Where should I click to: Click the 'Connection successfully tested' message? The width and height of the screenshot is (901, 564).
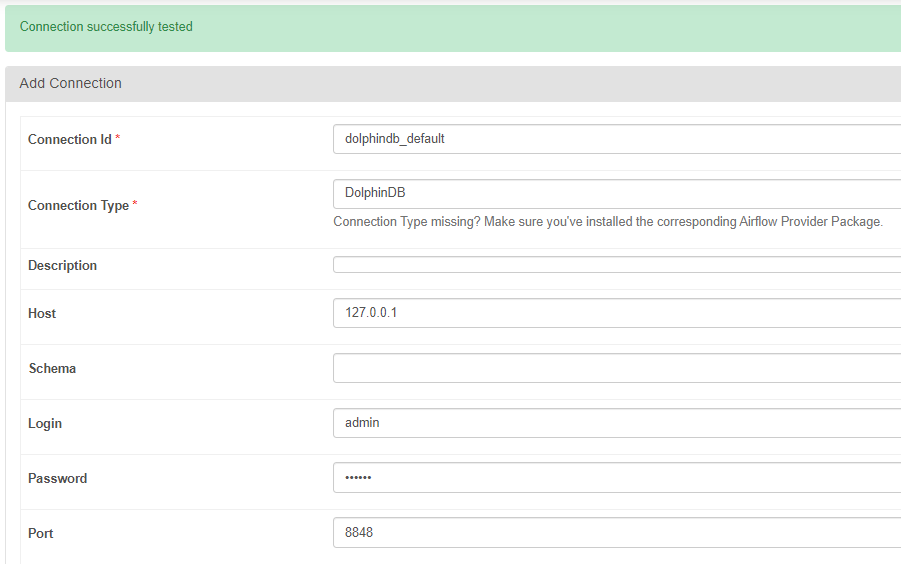point(106,27)
